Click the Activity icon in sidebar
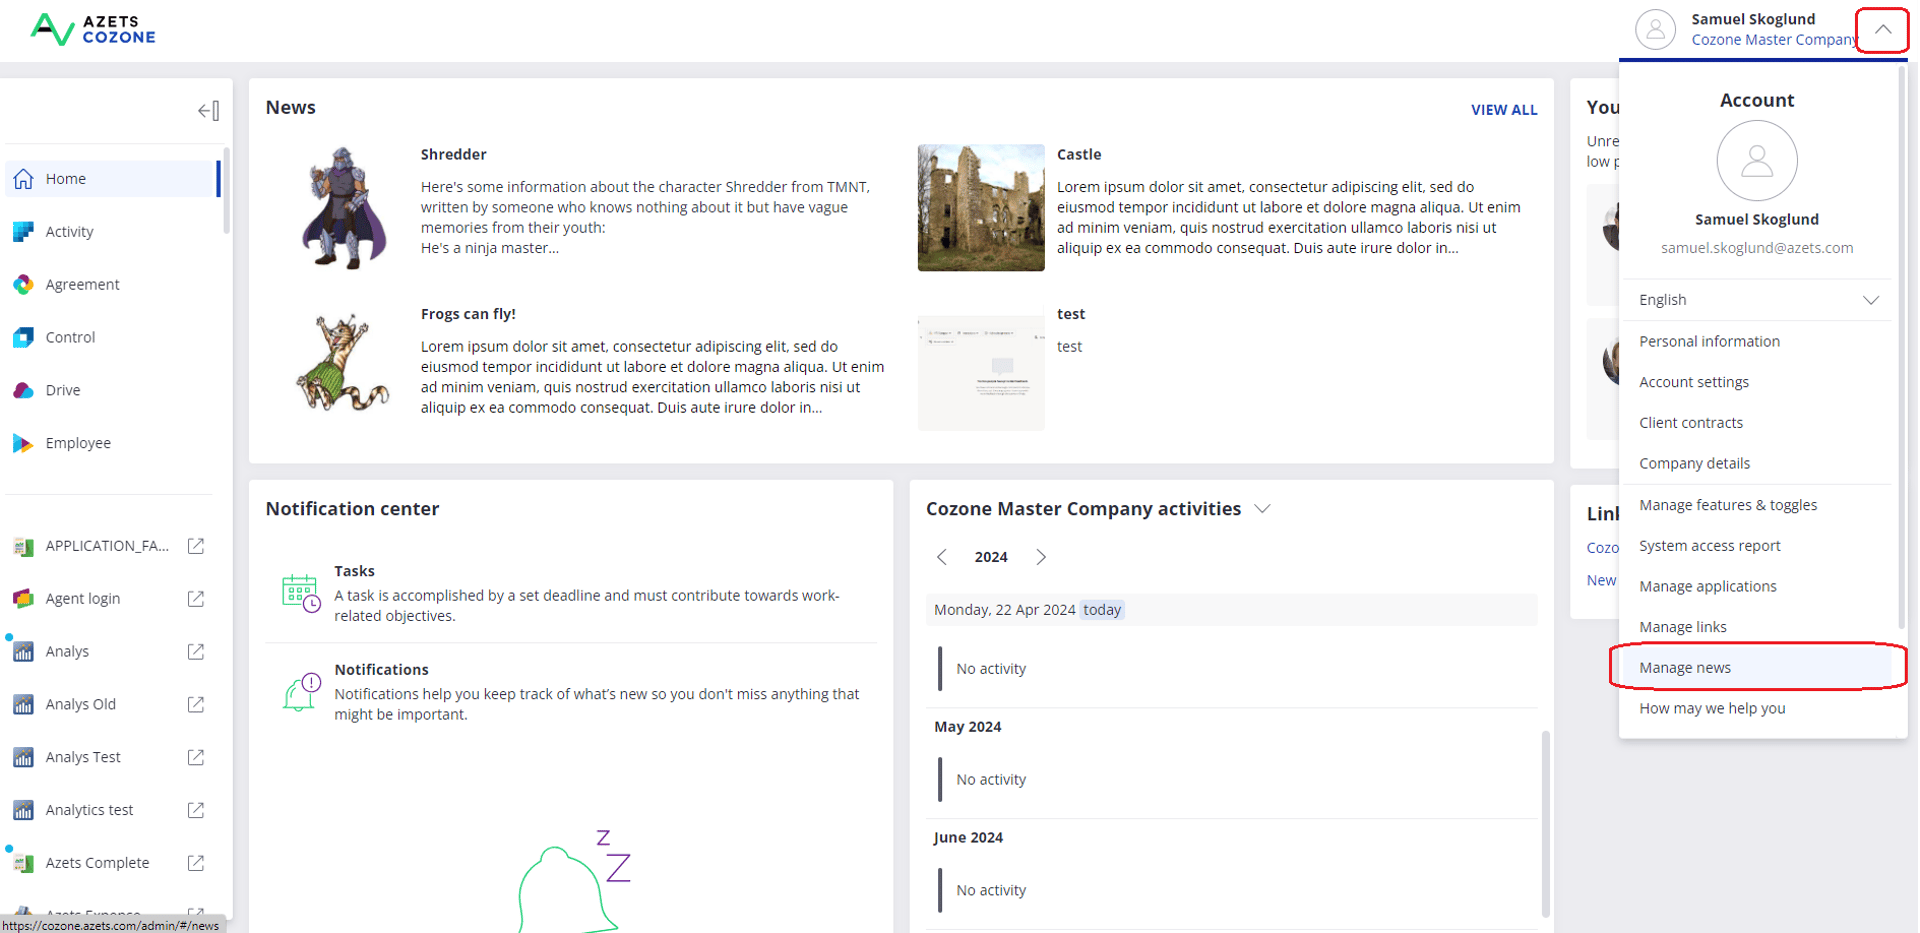The height and width of the screenshot is (933, 1920). (23, 232)
